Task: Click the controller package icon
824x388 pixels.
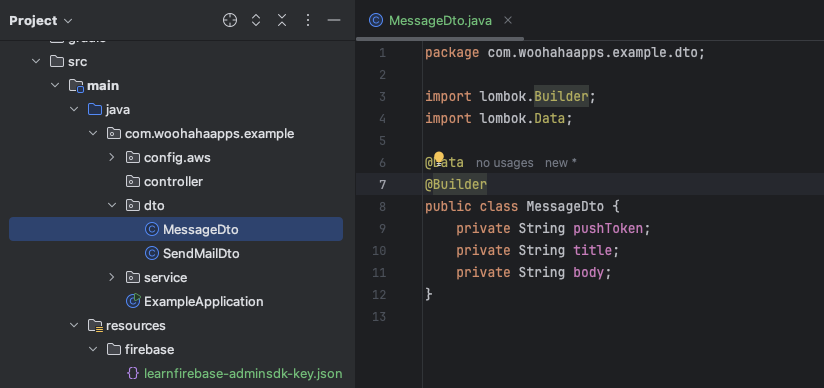Action: (x=132, y=181)
